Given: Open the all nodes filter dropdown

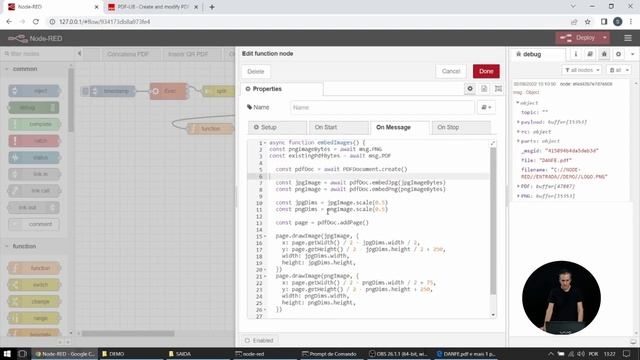Looking at the screenshot, I should point(582,70).
